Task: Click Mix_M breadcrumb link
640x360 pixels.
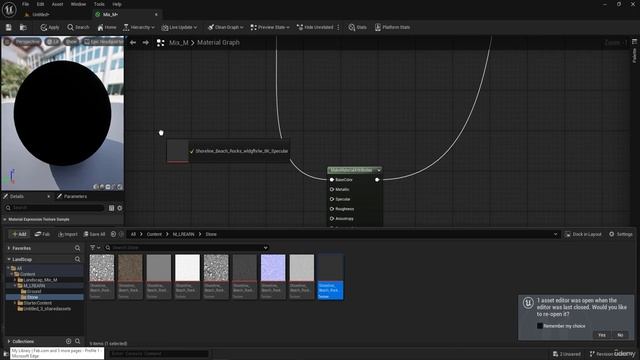Action: coord(179,42)
